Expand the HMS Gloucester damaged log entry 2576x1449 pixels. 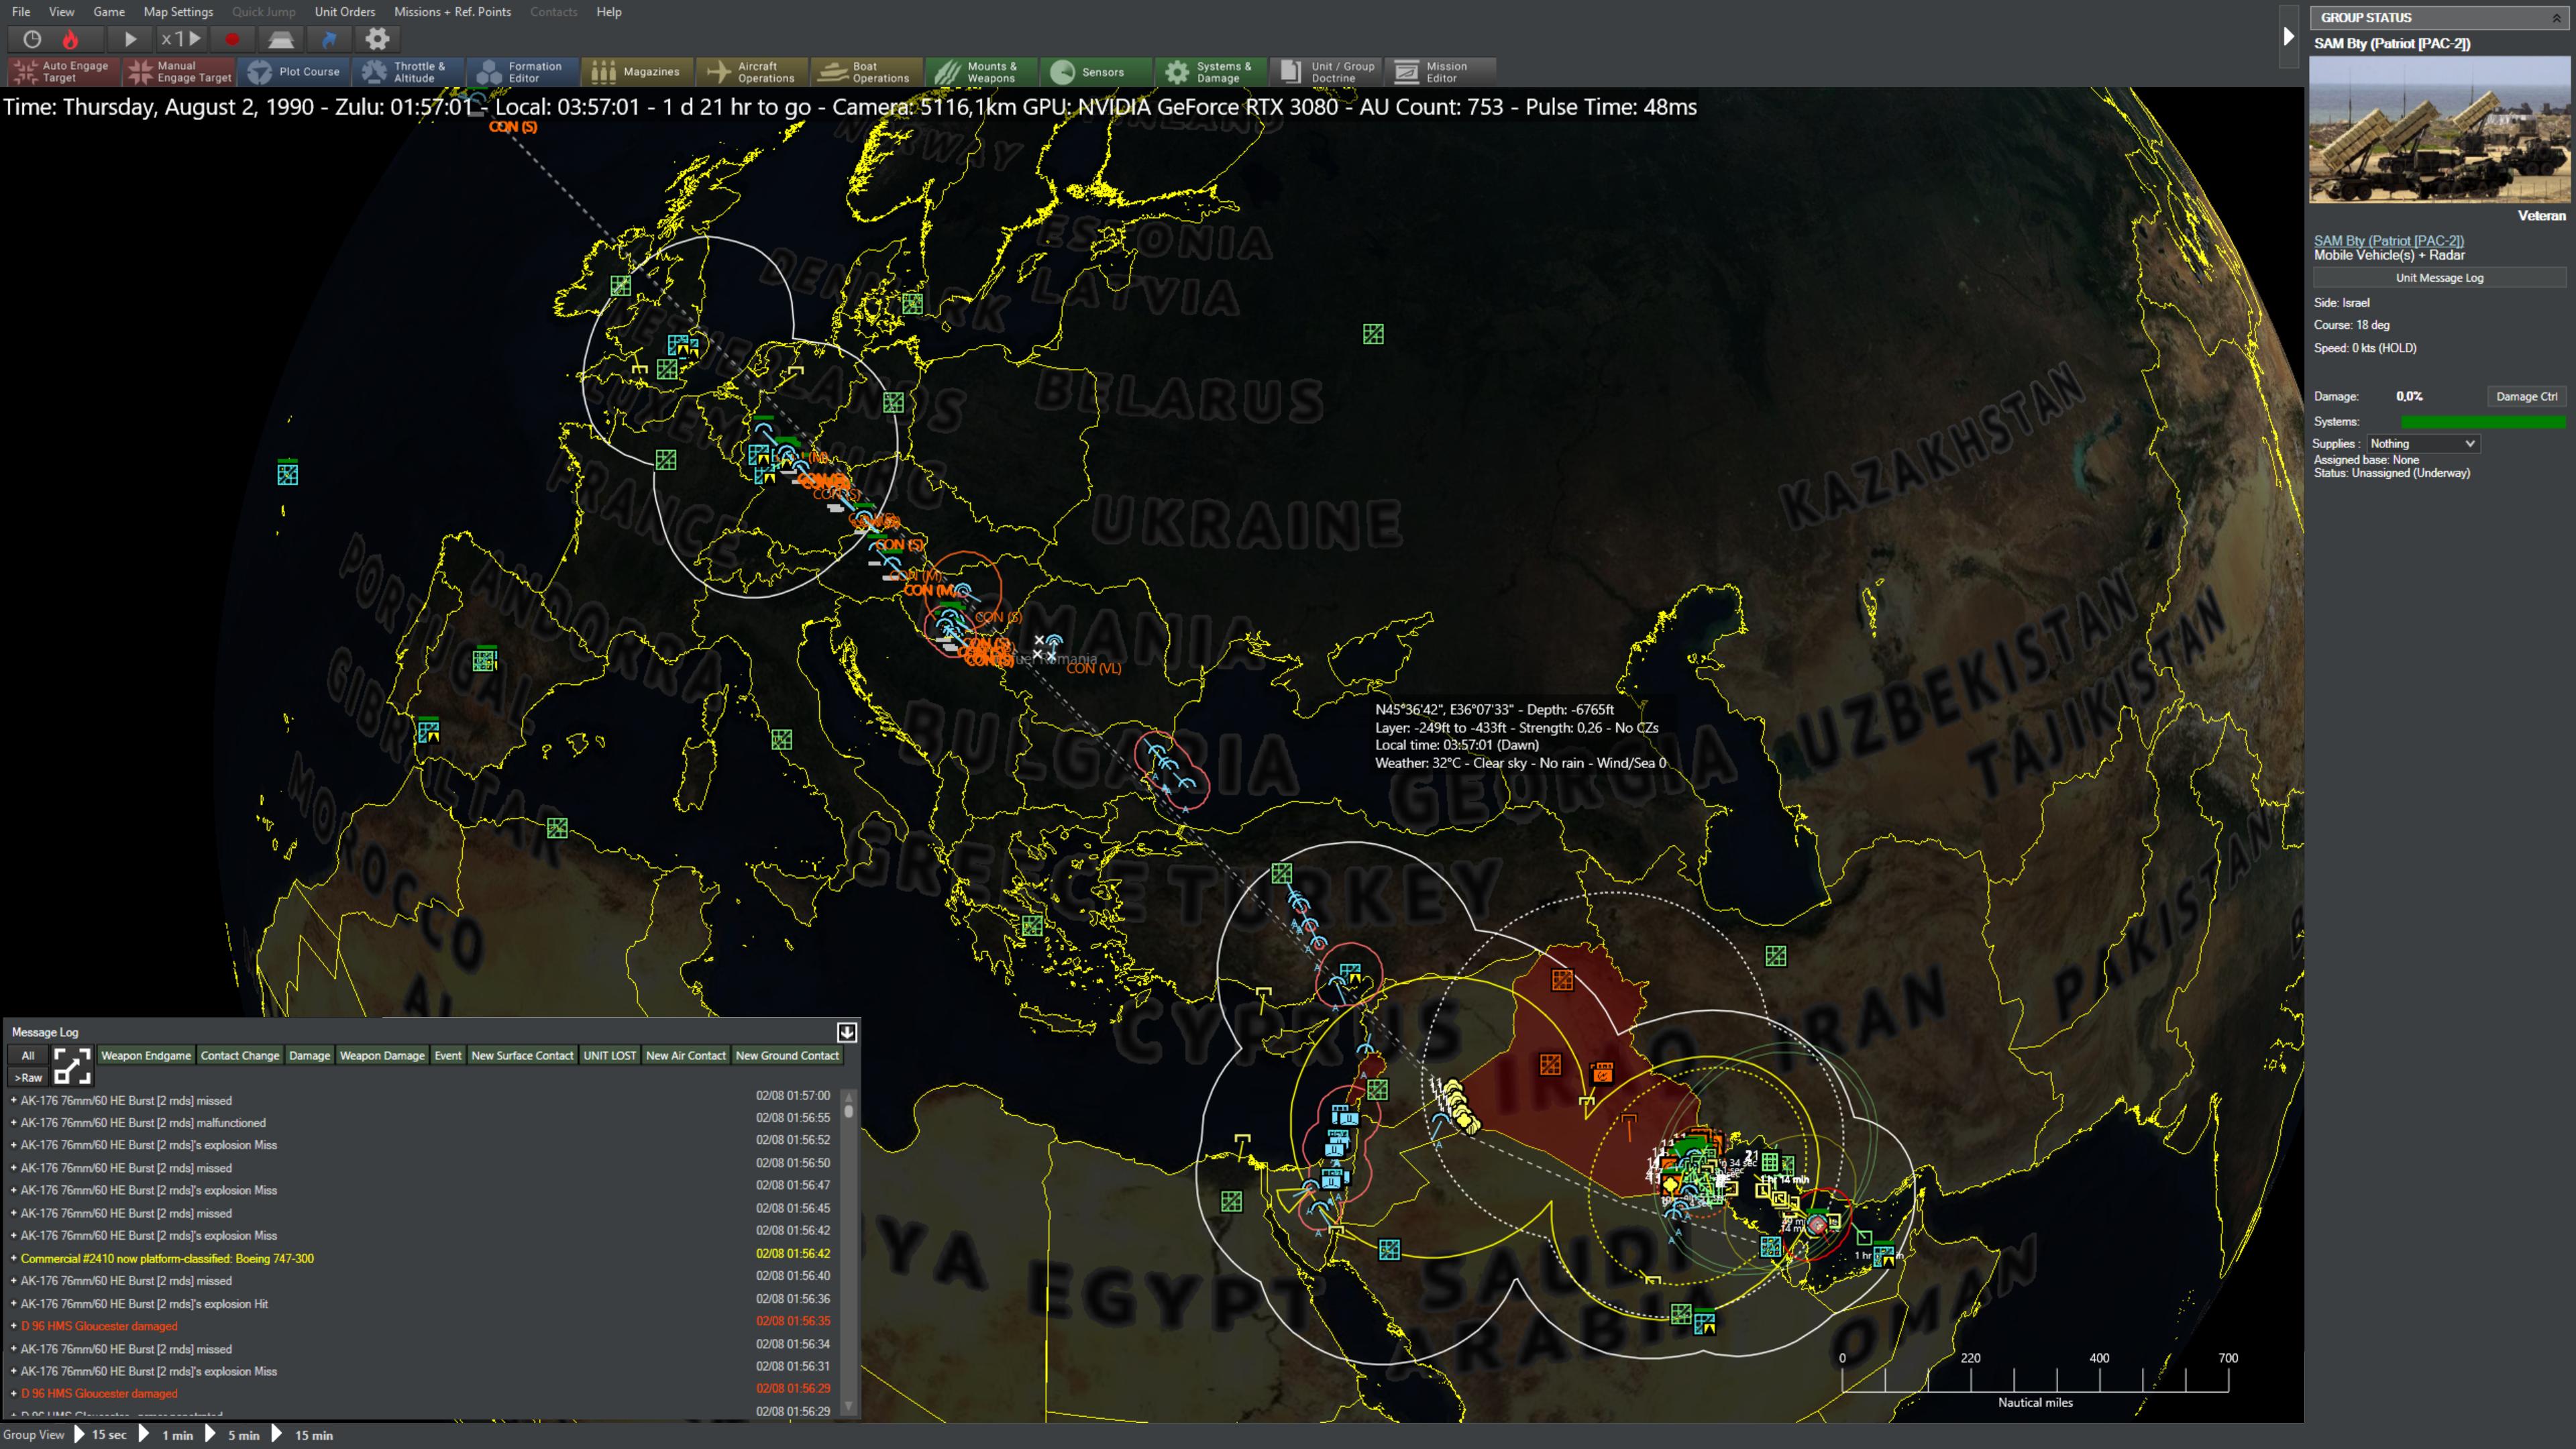click(14, 1326)
